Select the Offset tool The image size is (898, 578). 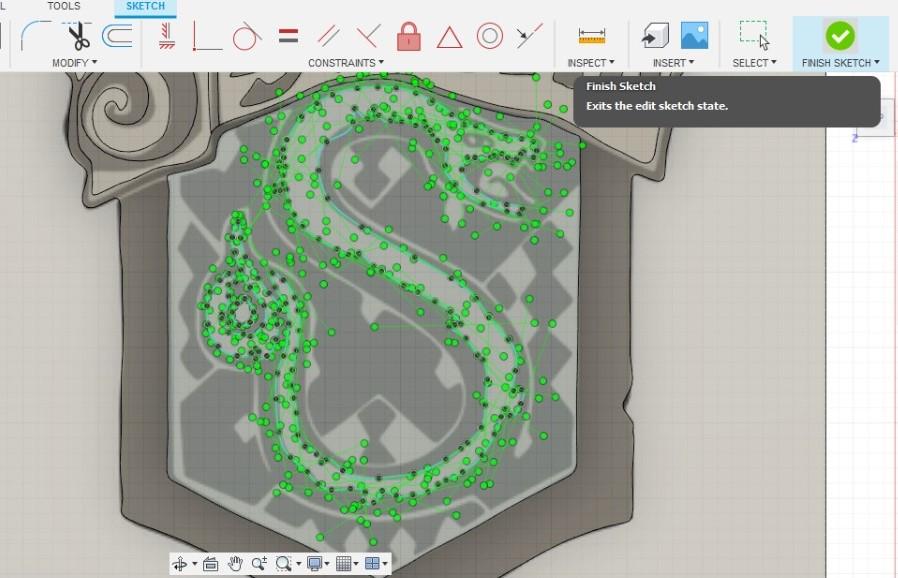tap(117, 36)
